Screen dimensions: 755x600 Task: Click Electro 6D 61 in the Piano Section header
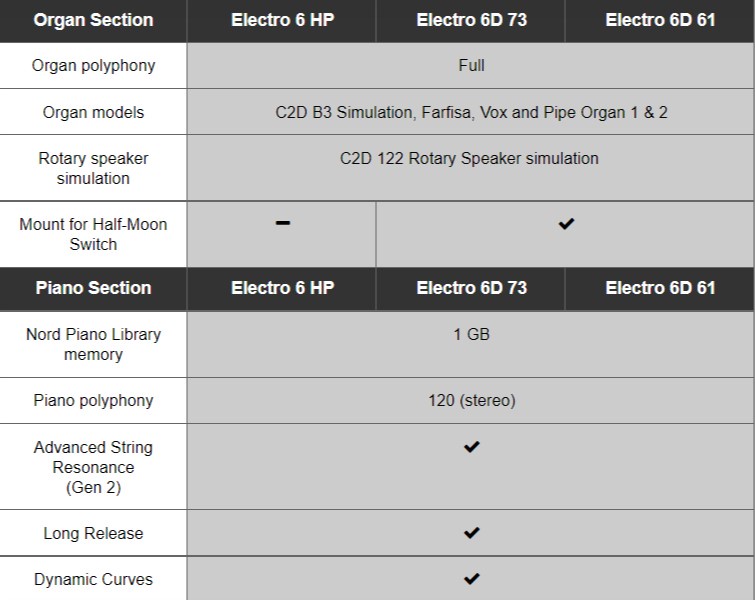(660, 288)
